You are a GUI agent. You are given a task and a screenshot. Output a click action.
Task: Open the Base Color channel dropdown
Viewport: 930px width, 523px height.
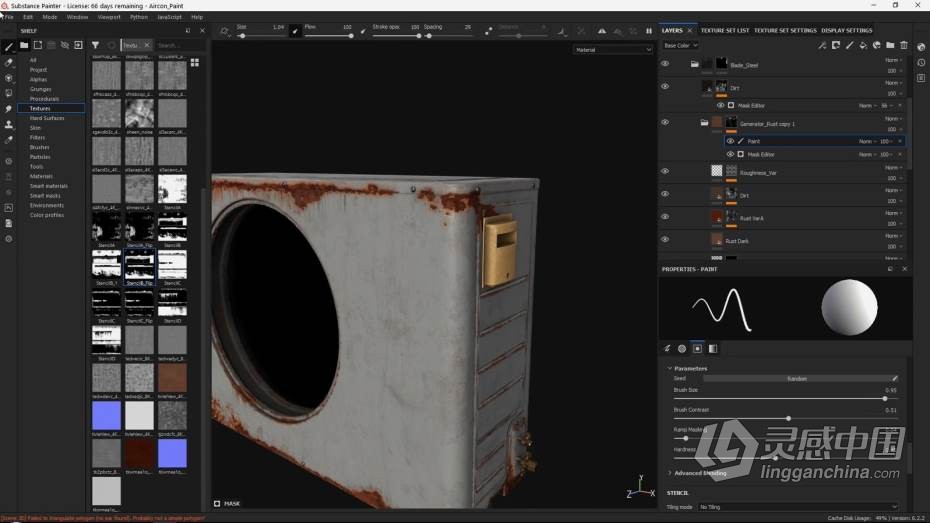tap(680, 45)
